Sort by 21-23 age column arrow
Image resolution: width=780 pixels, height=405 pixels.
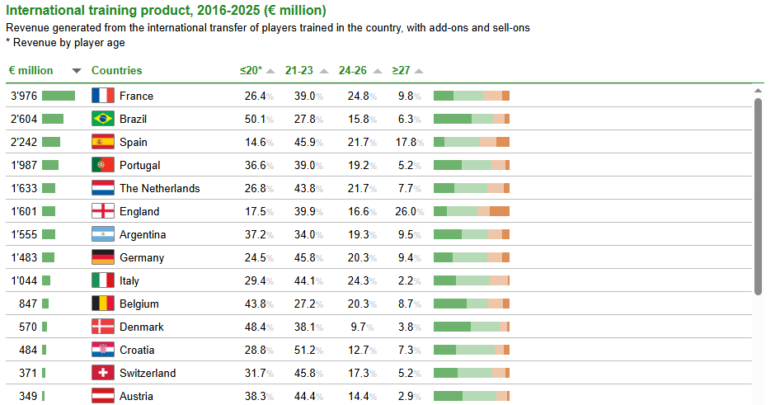325,71
